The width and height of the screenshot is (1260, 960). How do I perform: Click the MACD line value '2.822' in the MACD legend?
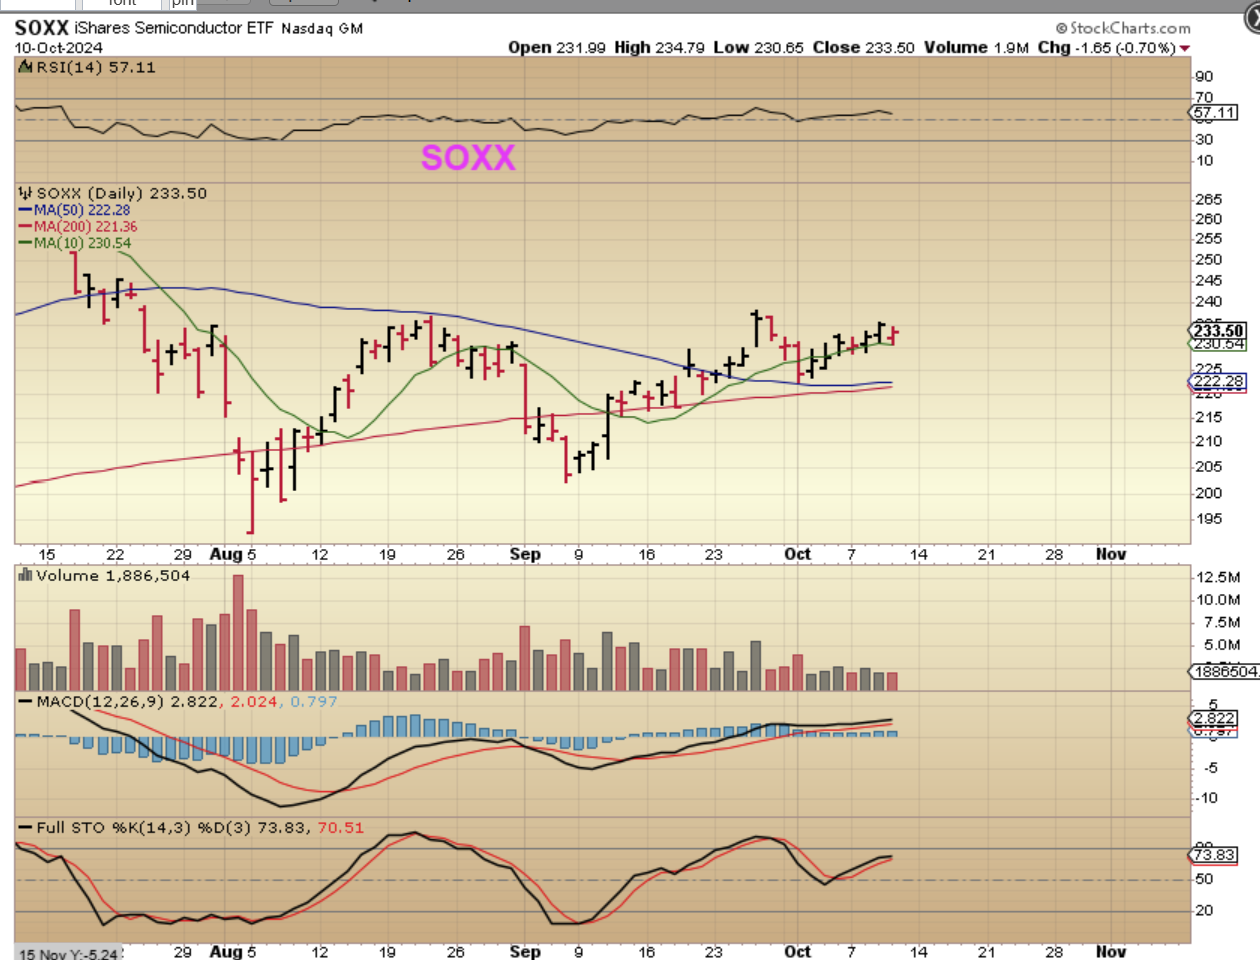point(194,701)
